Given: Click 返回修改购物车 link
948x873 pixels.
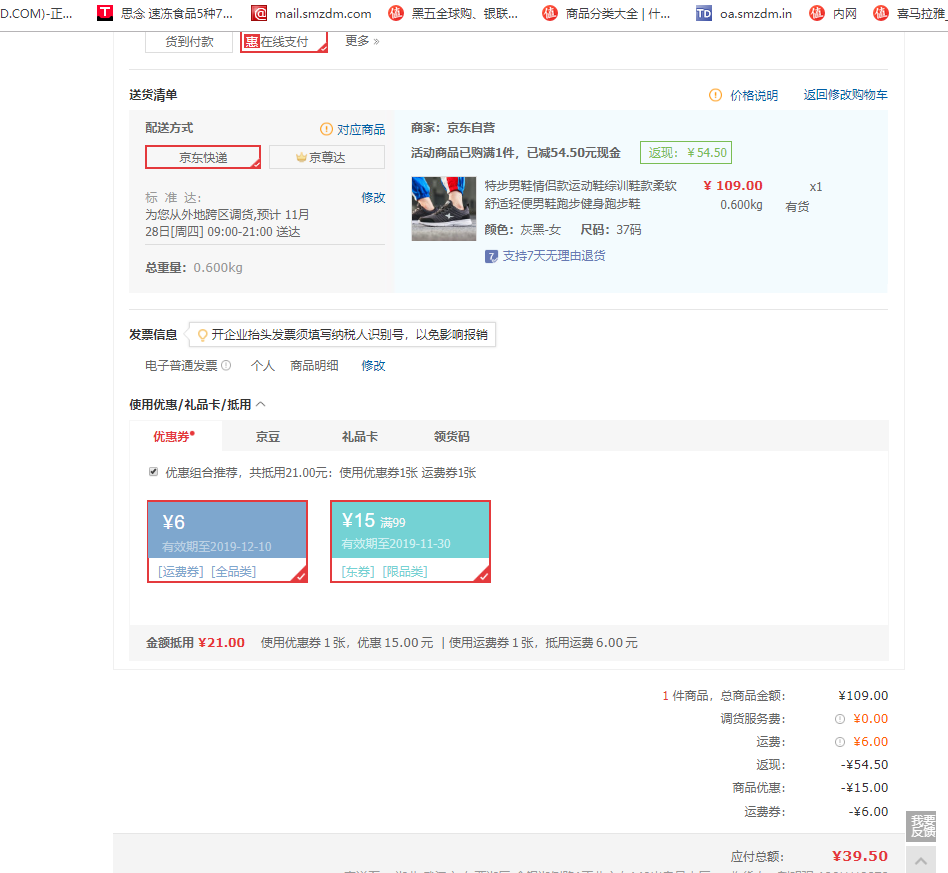Looking at the screenshot, I should click(x=845, y=95).
